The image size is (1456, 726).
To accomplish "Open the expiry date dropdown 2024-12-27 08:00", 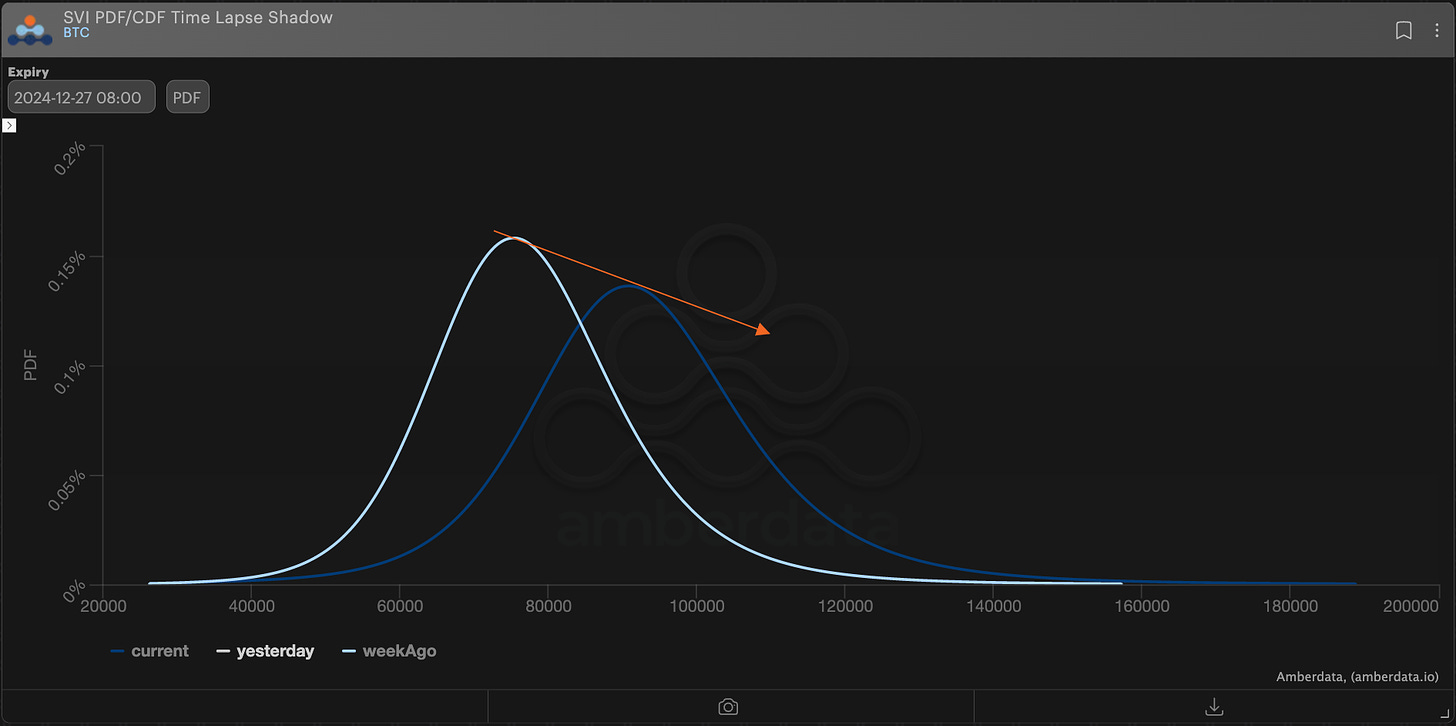I will [82, 97].
